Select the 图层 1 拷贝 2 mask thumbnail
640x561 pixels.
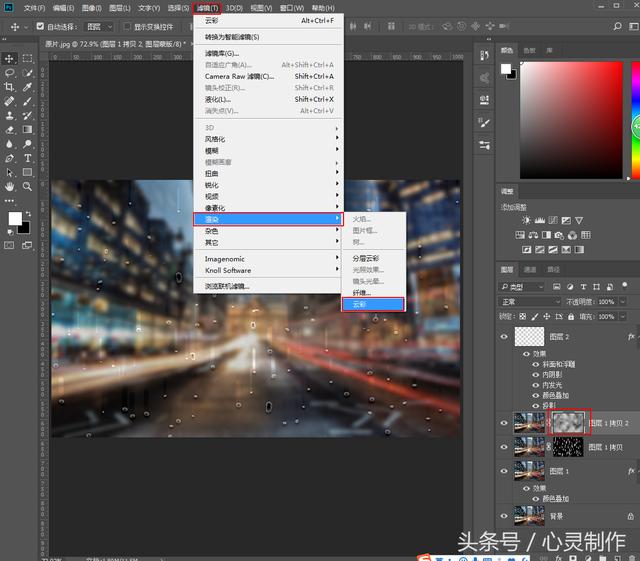[x=570, y=422]
